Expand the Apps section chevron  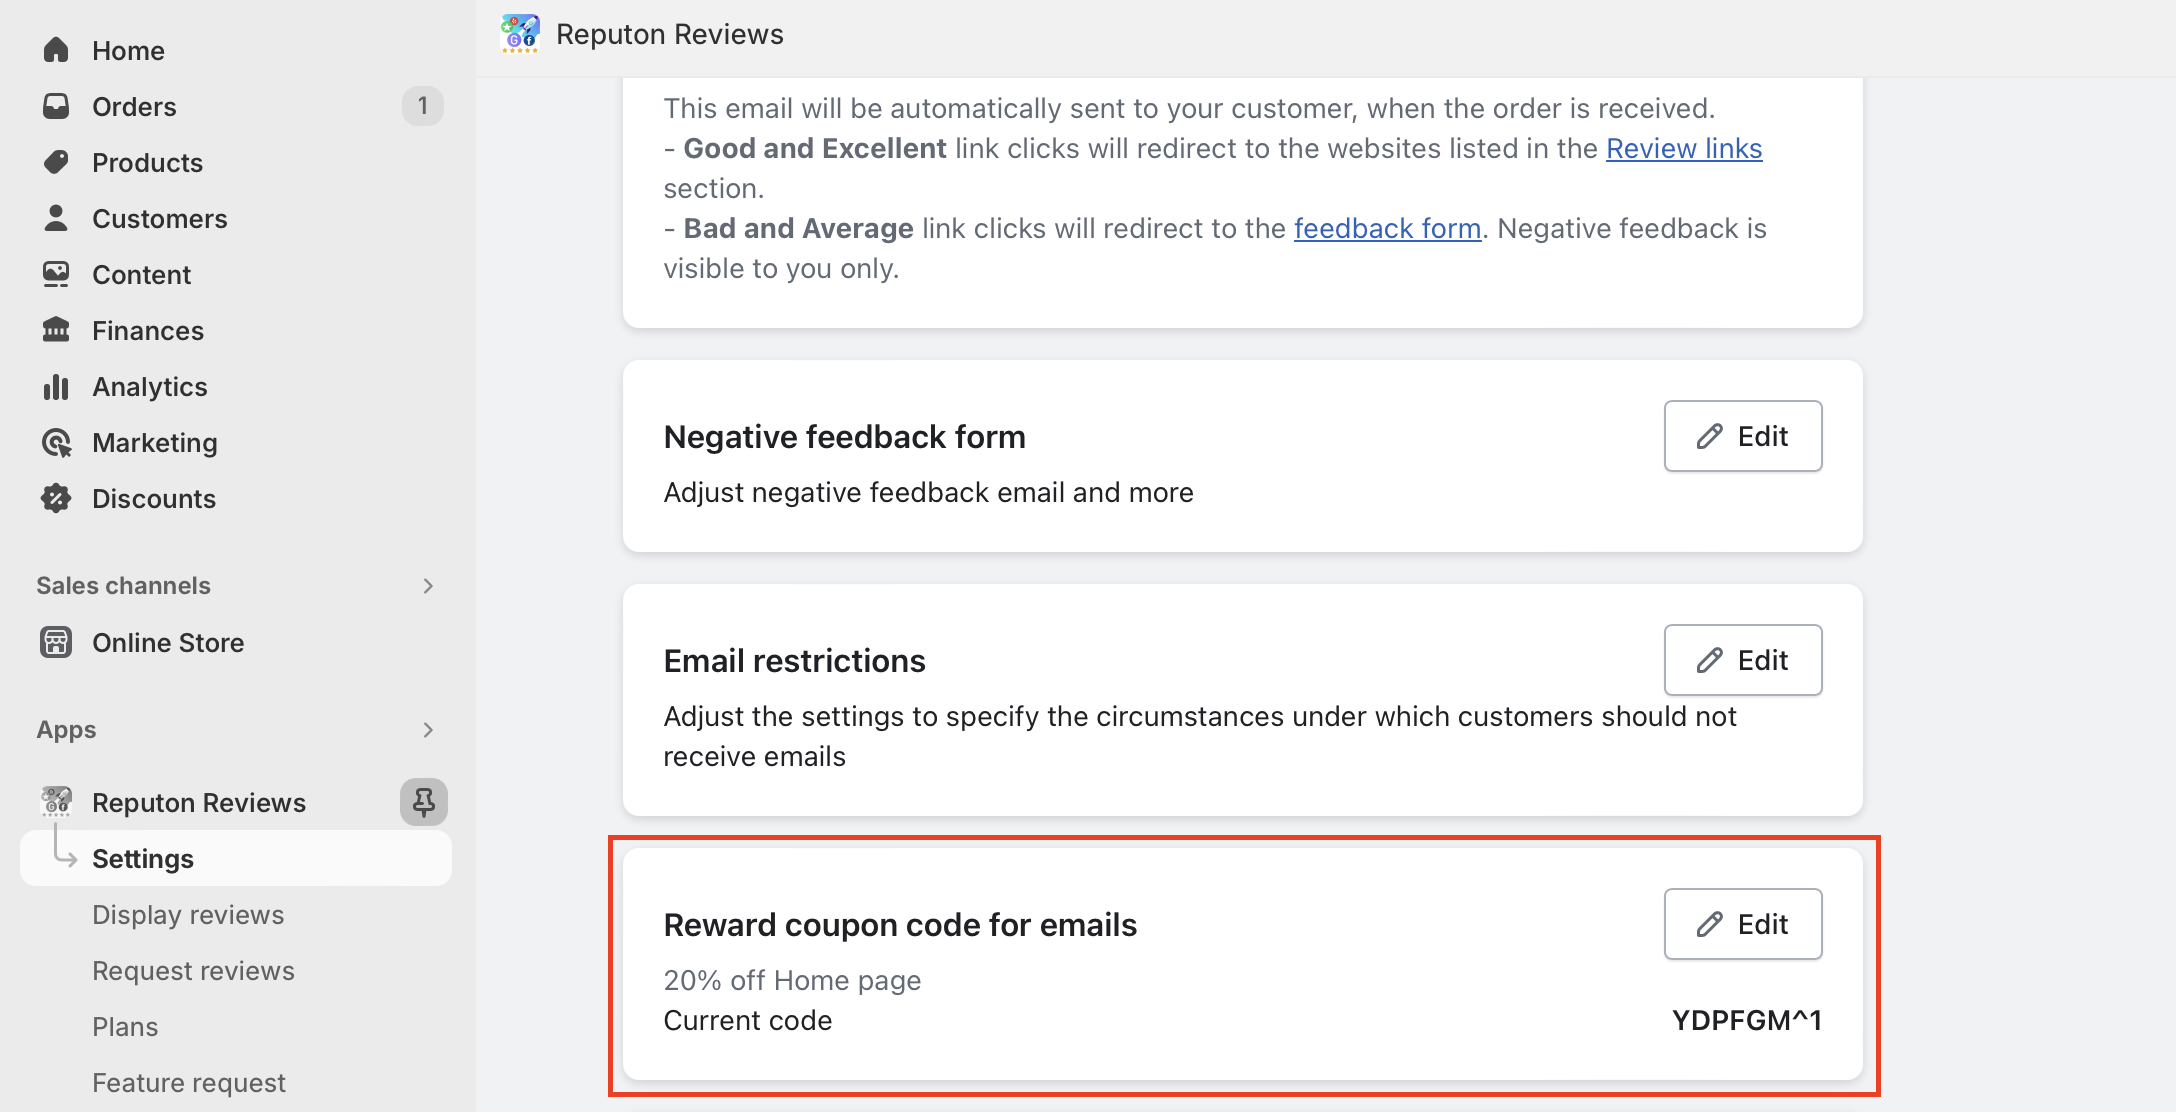click(428, 730)
